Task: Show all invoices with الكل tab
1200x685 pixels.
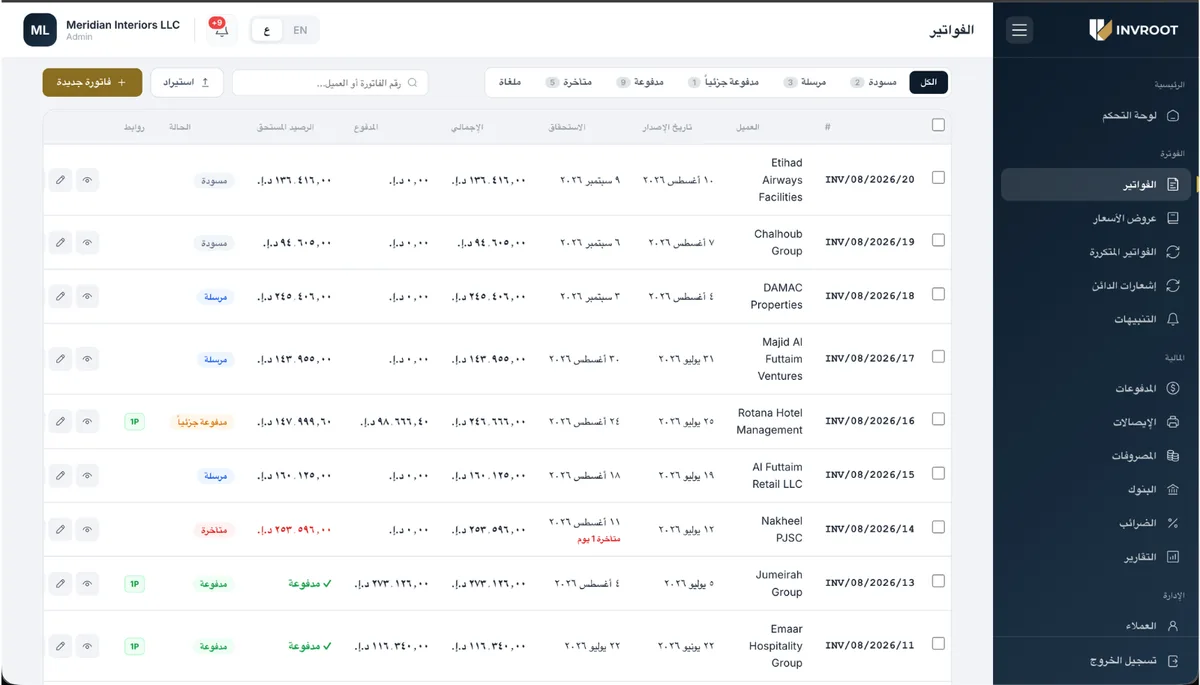Action: 929,82
